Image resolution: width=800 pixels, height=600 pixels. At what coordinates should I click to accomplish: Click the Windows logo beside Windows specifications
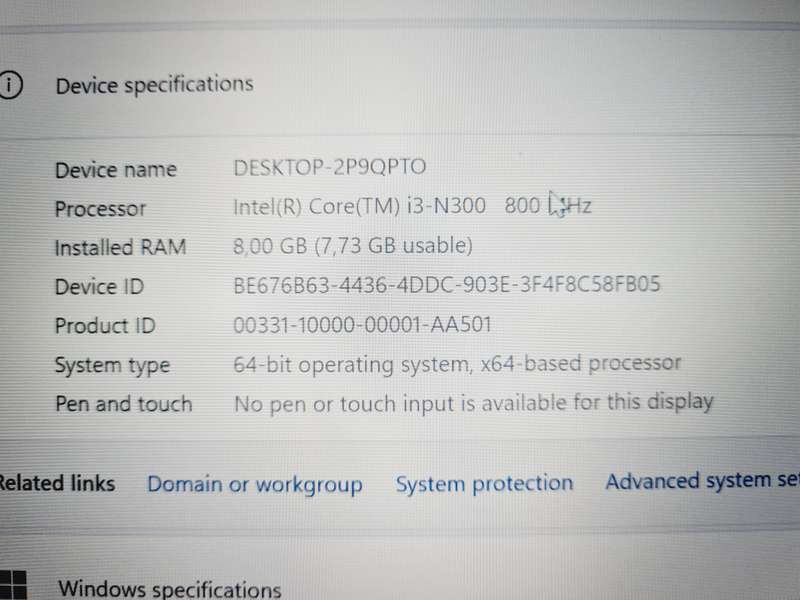(13, 586)
